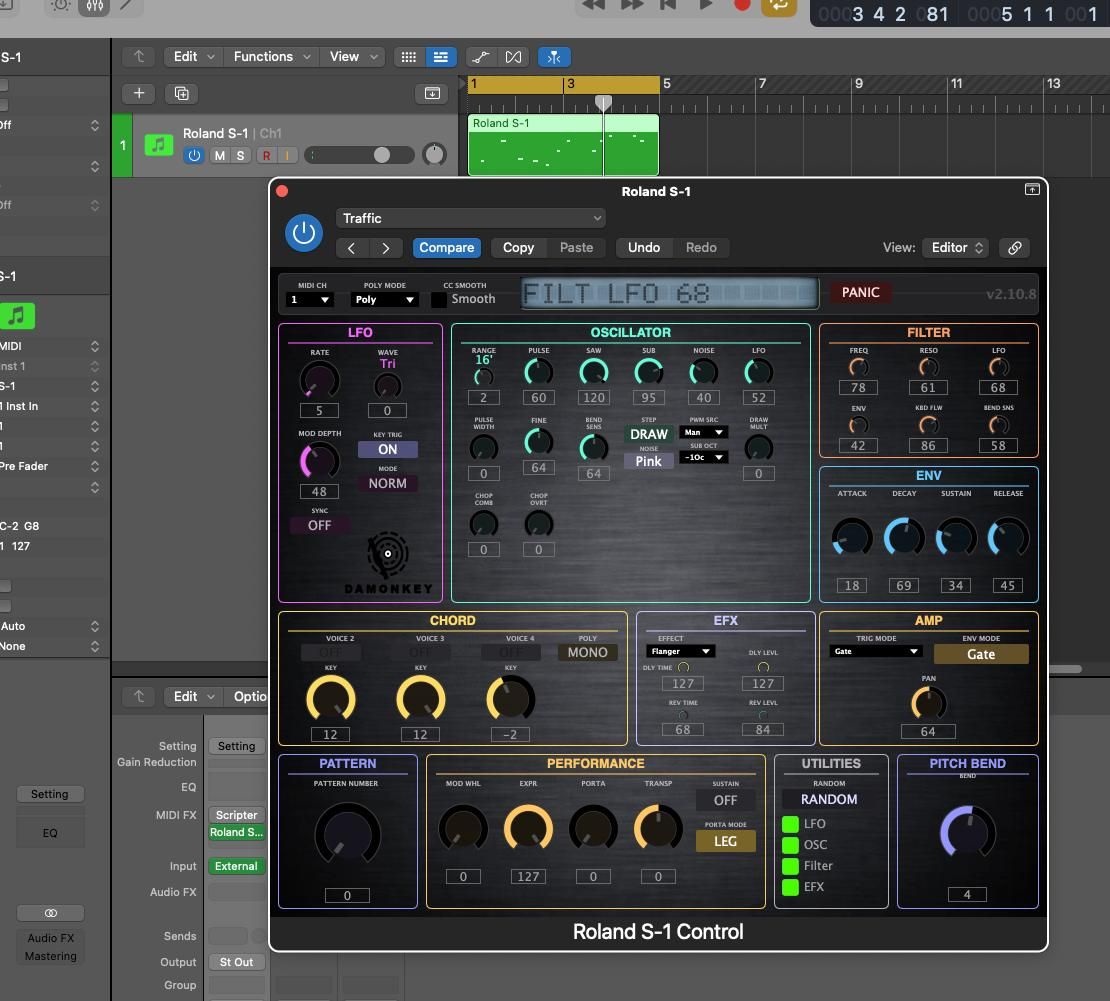The height and width of the screenshot is (1001, 1110).
Task: Click the Scripter MIDI FX slot
Action: 236,816
